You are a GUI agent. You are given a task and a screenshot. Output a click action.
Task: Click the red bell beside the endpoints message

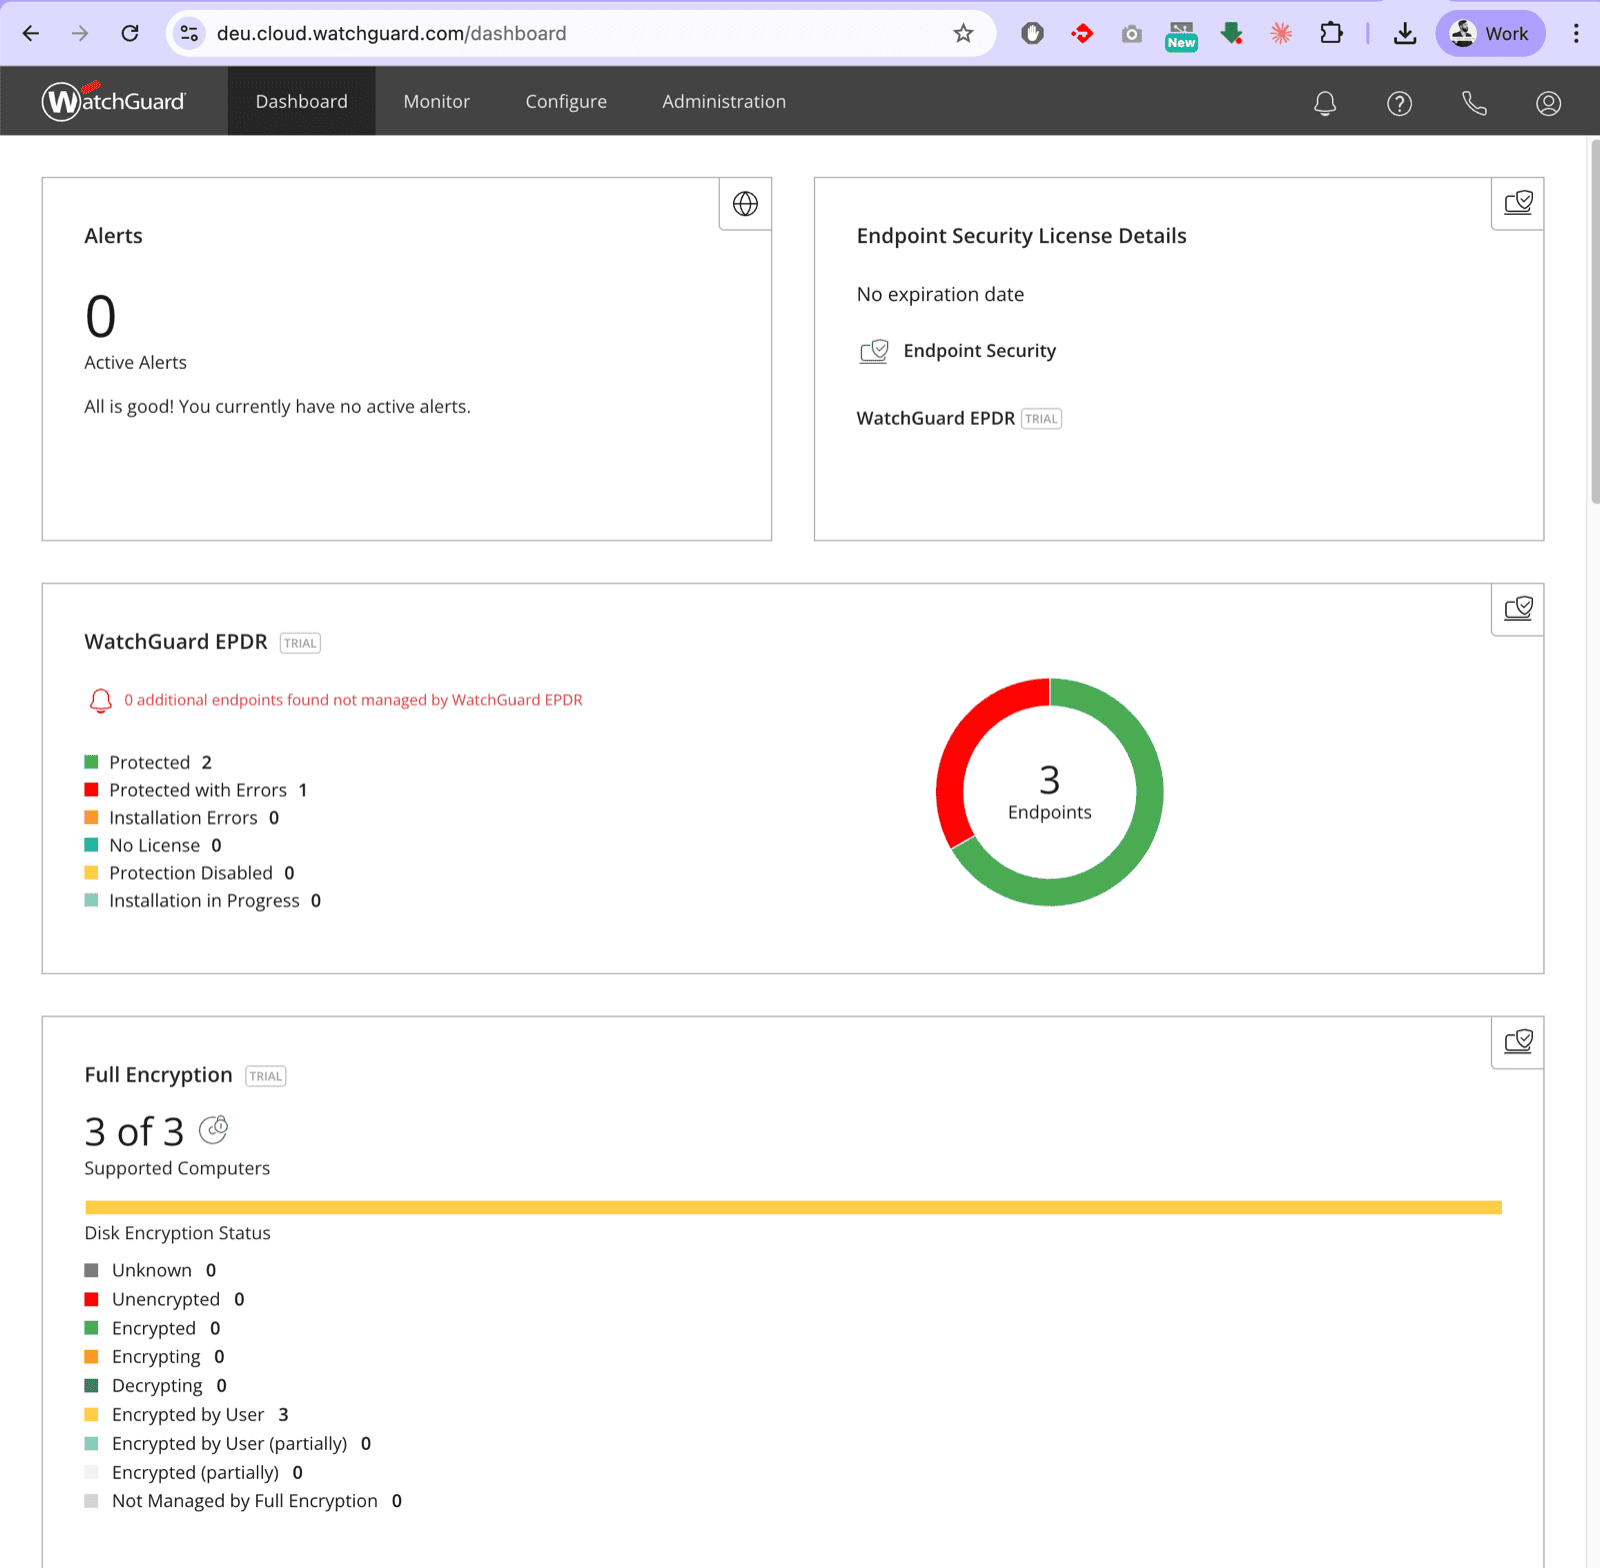point(100,699)
